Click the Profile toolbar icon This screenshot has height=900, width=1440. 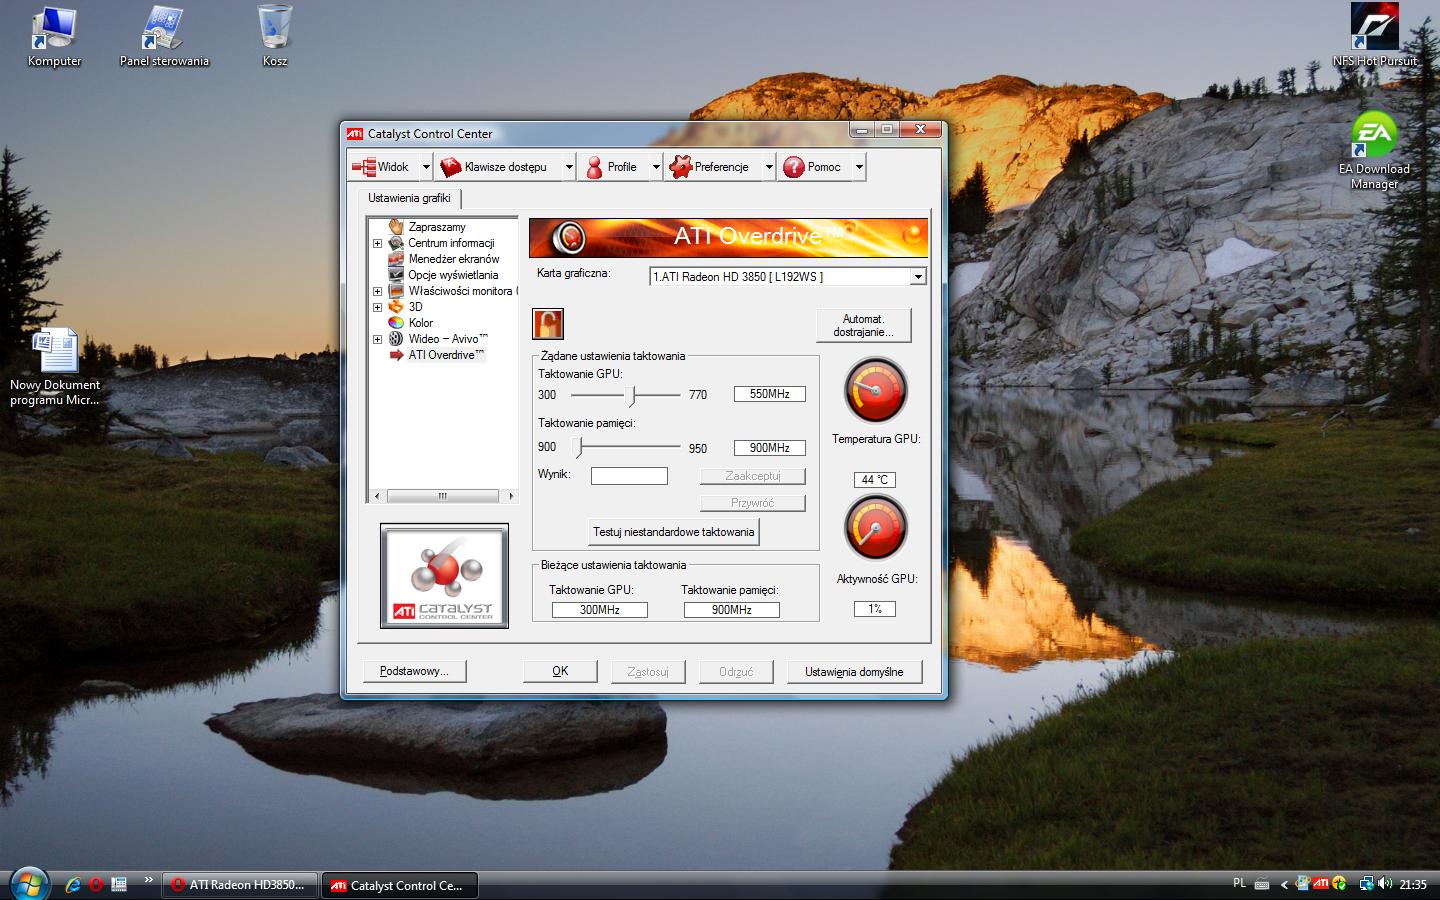(x=594, y=167)
